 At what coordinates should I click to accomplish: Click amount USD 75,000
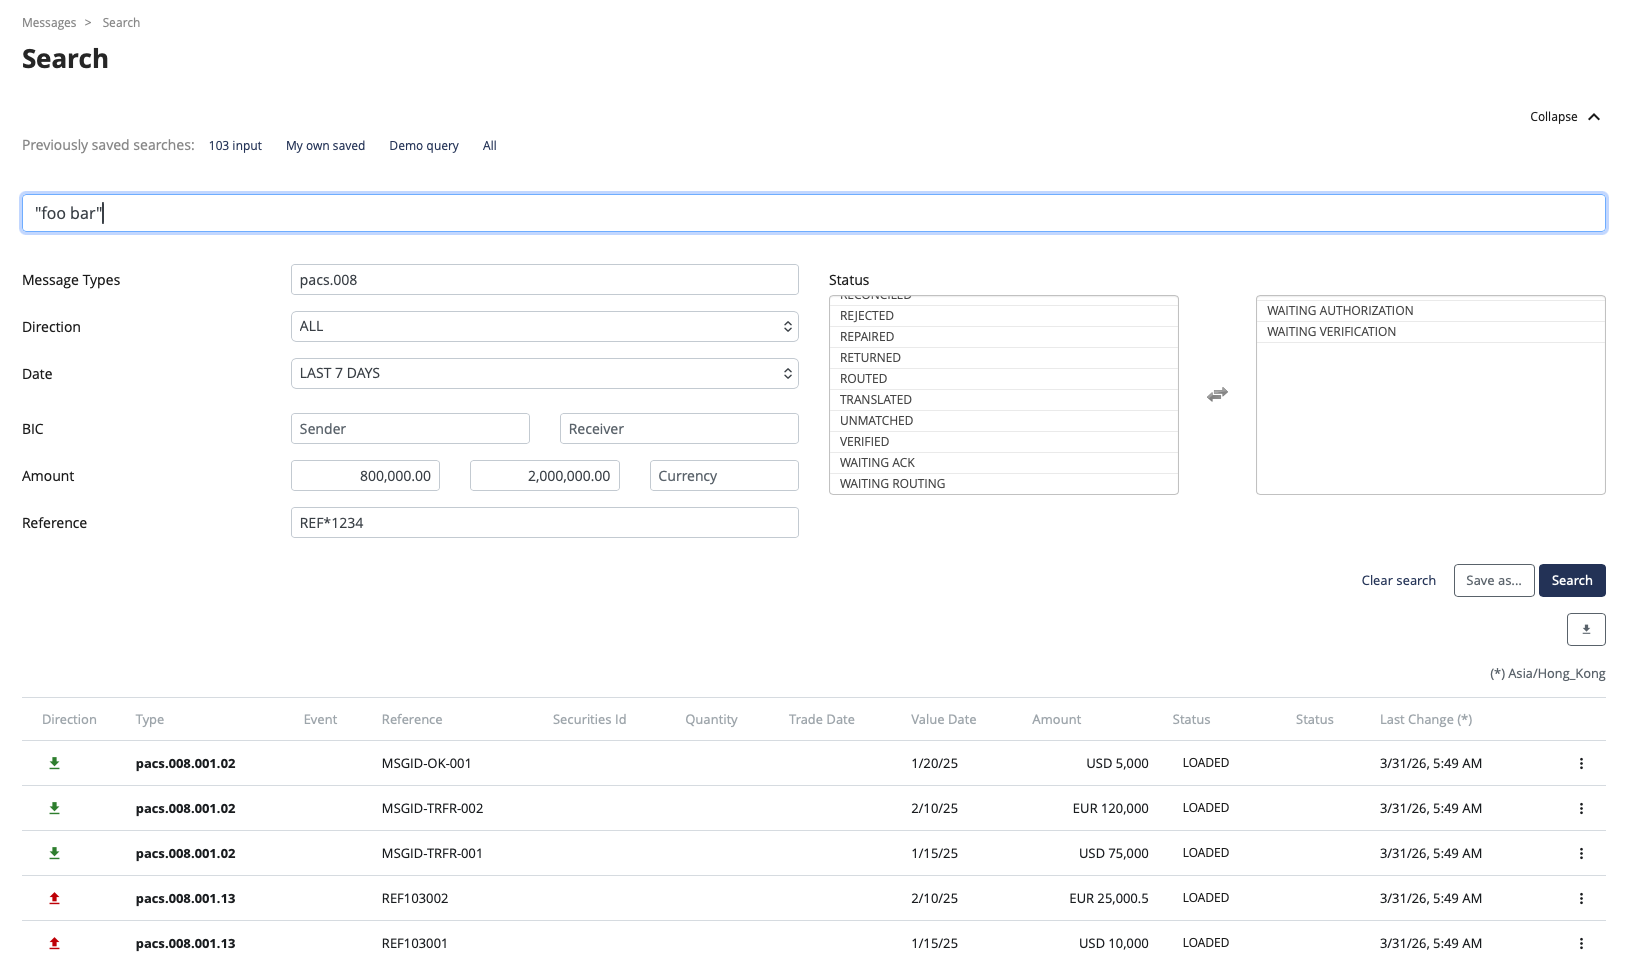(x=1113, y=854)
